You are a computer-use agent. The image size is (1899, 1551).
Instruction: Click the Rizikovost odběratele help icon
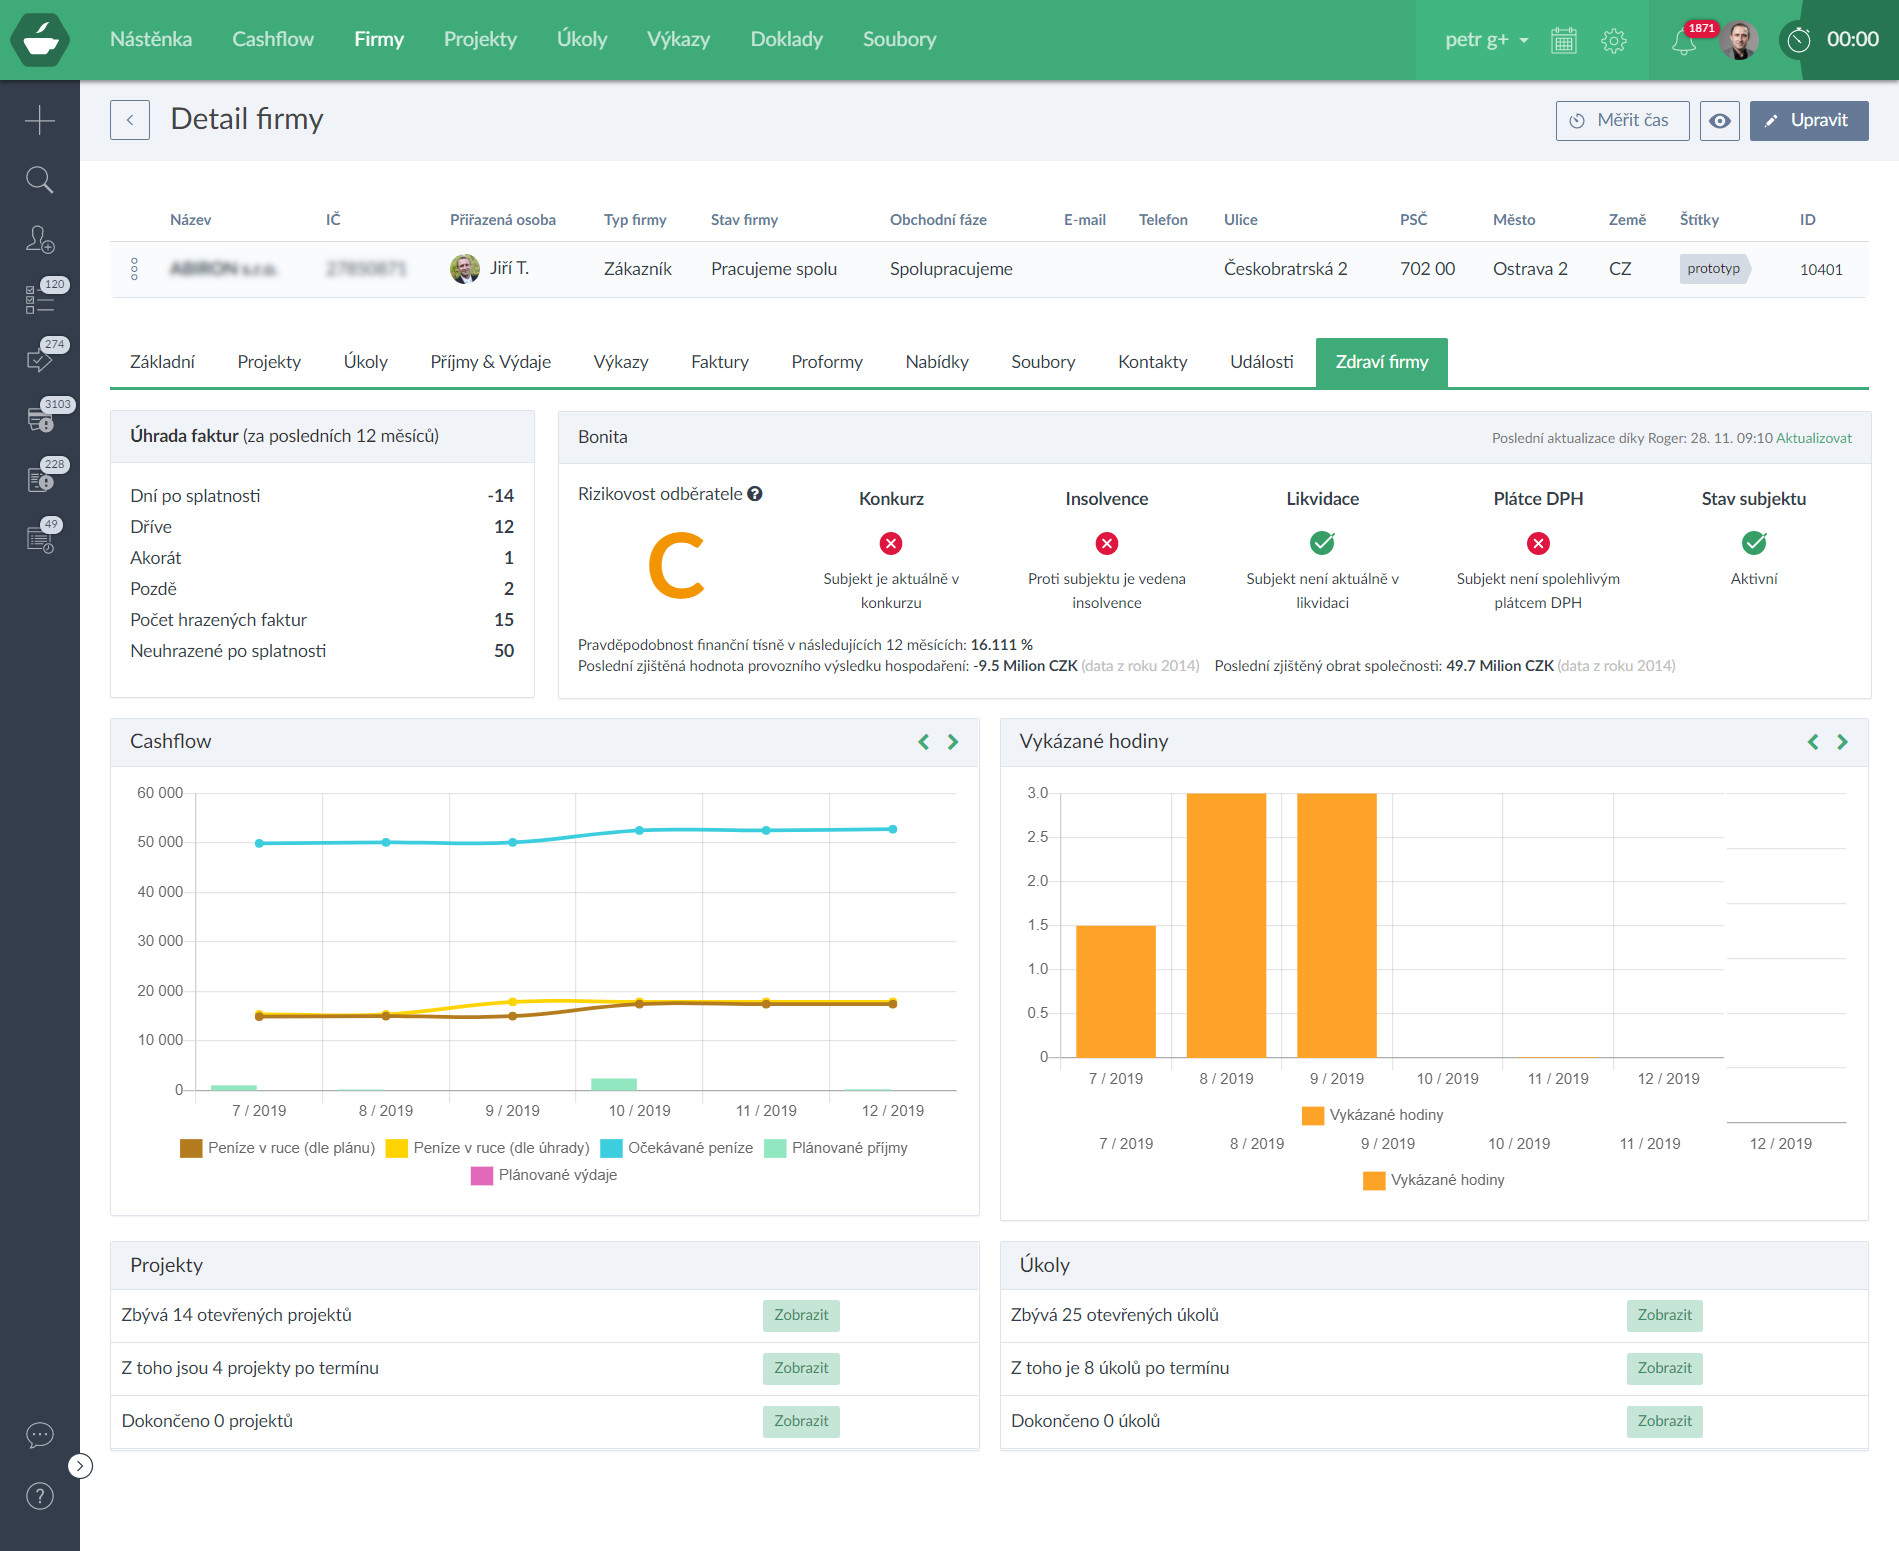click(x=755, y=494)
